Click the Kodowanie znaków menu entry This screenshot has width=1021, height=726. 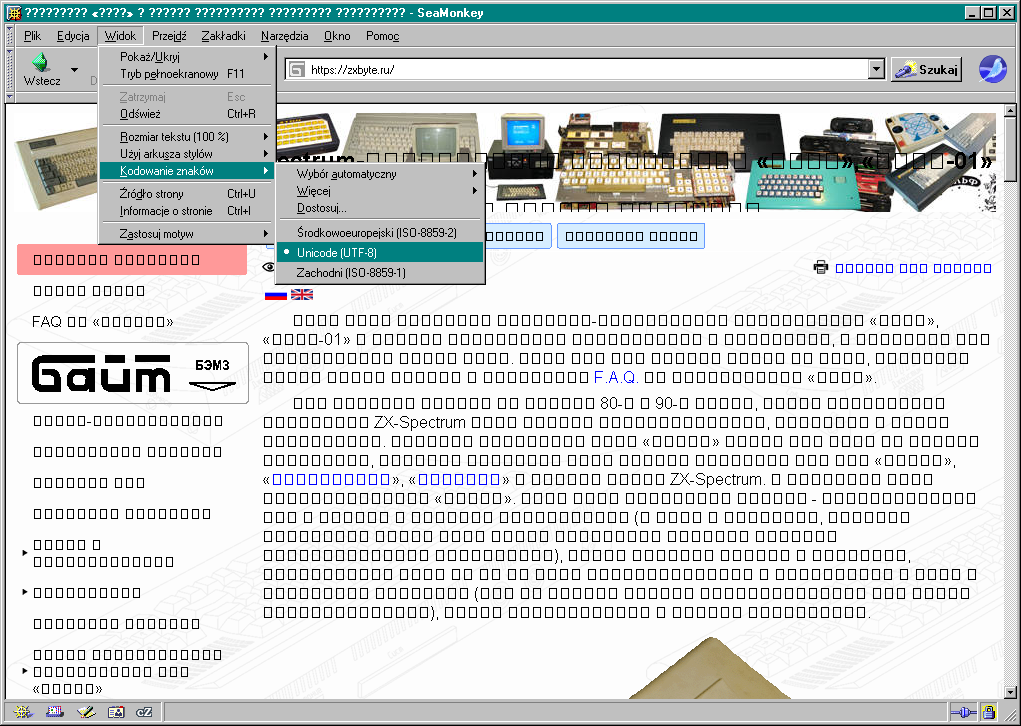188,171
